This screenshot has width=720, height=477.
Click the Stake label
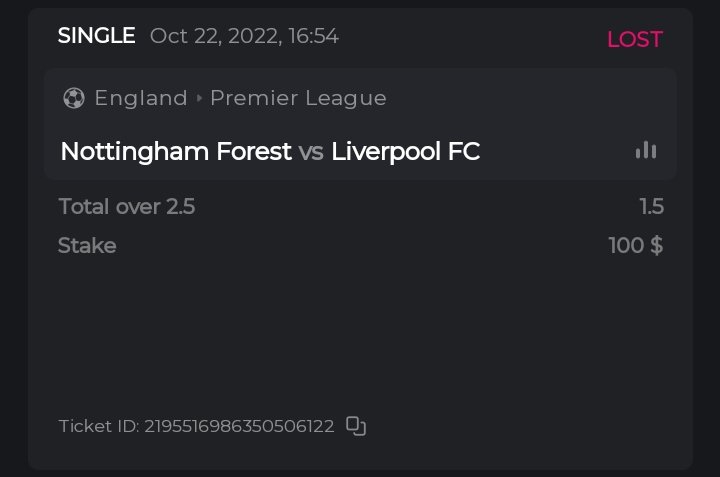coord(87,246)
